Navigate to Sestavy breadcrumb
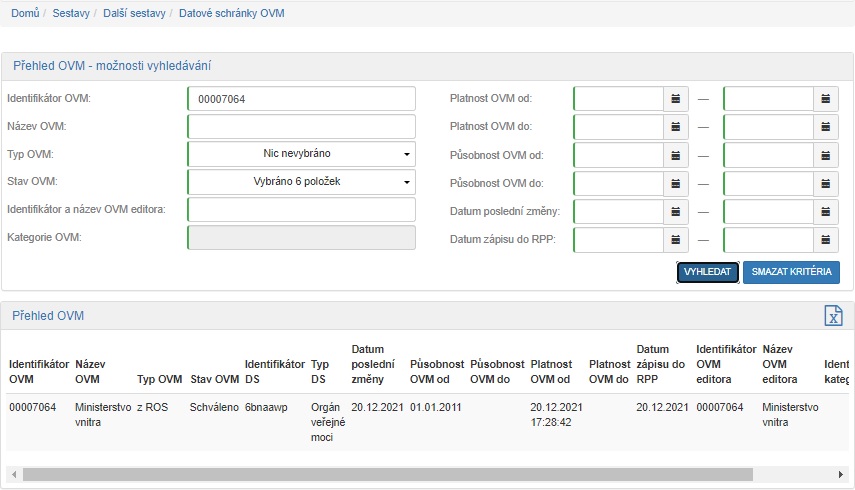 pos(72,13)
